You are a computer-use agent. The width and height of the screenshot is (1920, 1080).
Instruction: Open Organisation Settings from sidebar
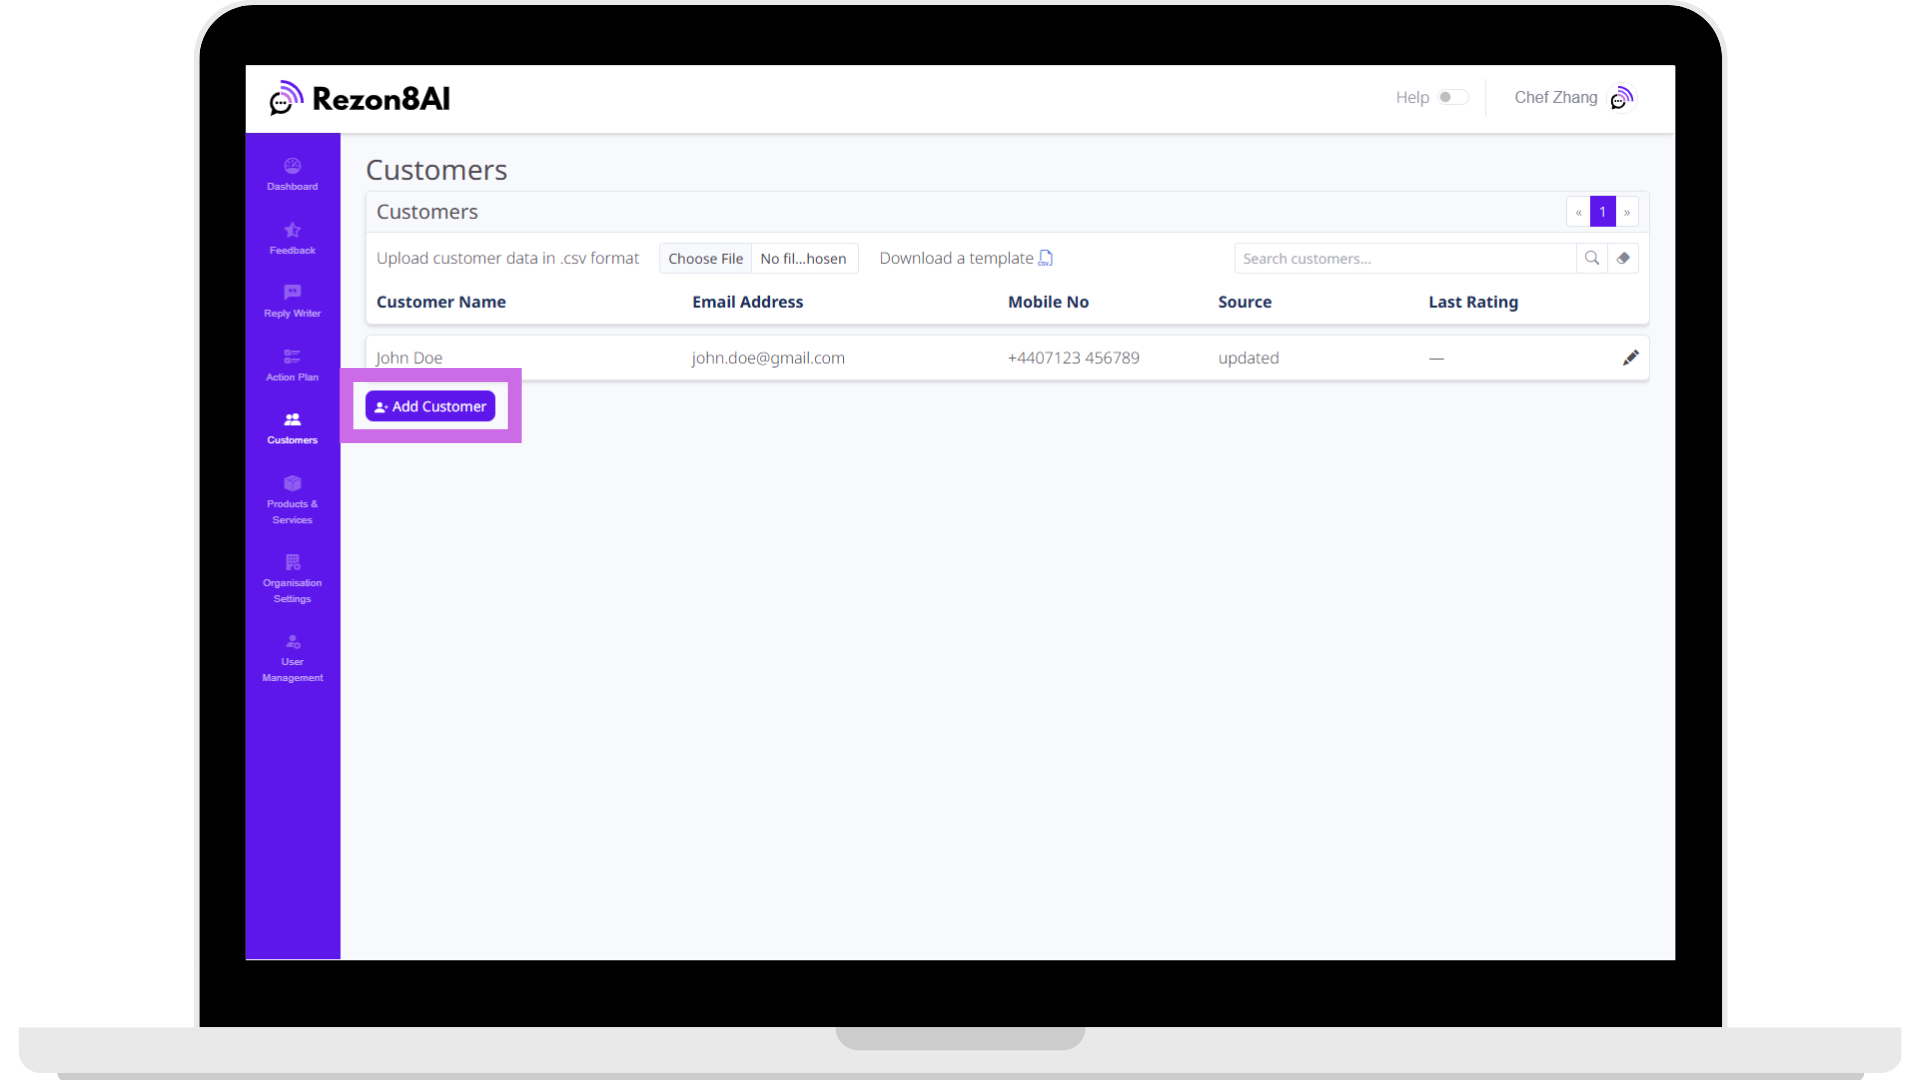click(291, 577)
